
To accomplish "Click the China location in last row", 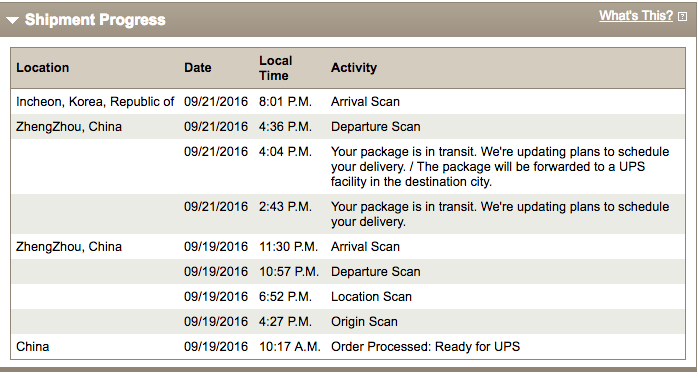I will click(x=32, y=346).
